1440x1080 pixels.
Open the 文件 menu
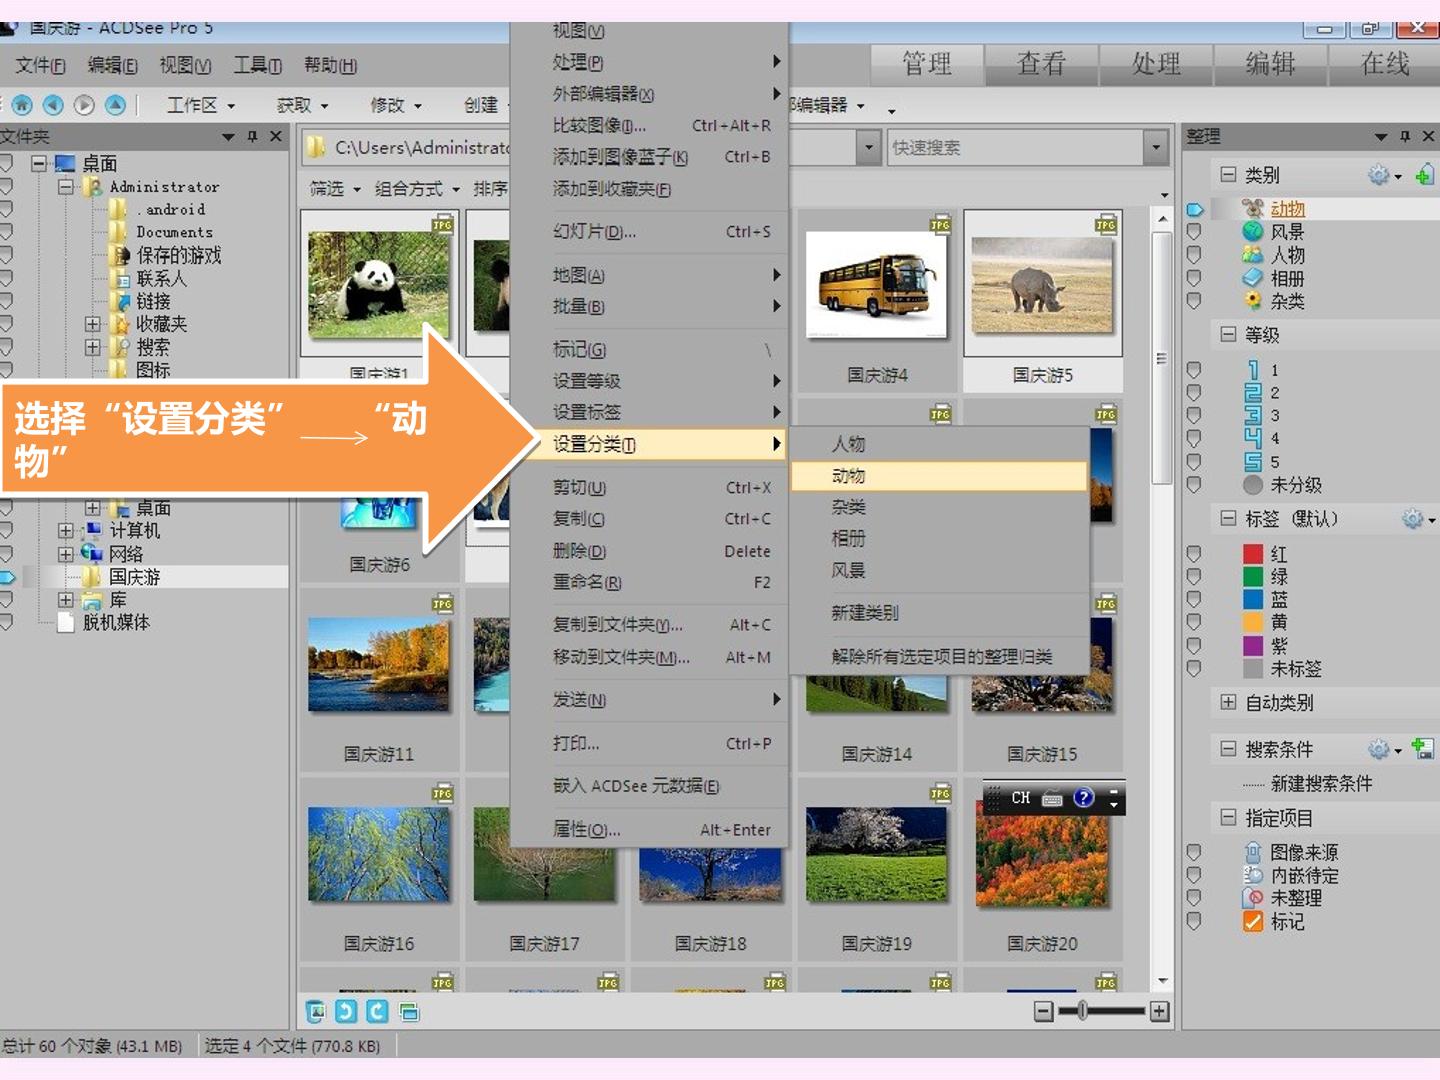[x=40, y=65]
